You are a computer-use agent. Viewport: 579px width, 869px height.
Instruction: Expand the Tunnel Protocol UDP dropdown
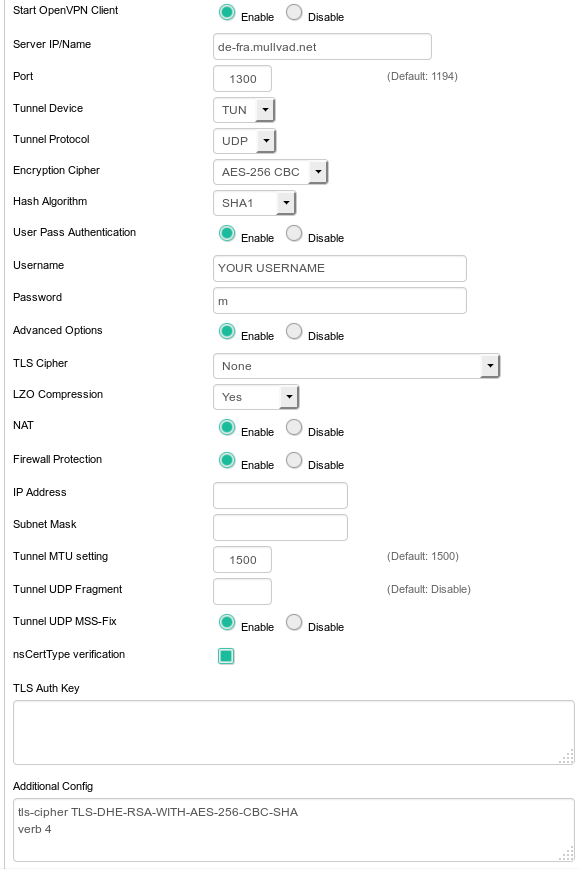pos(244,141)
